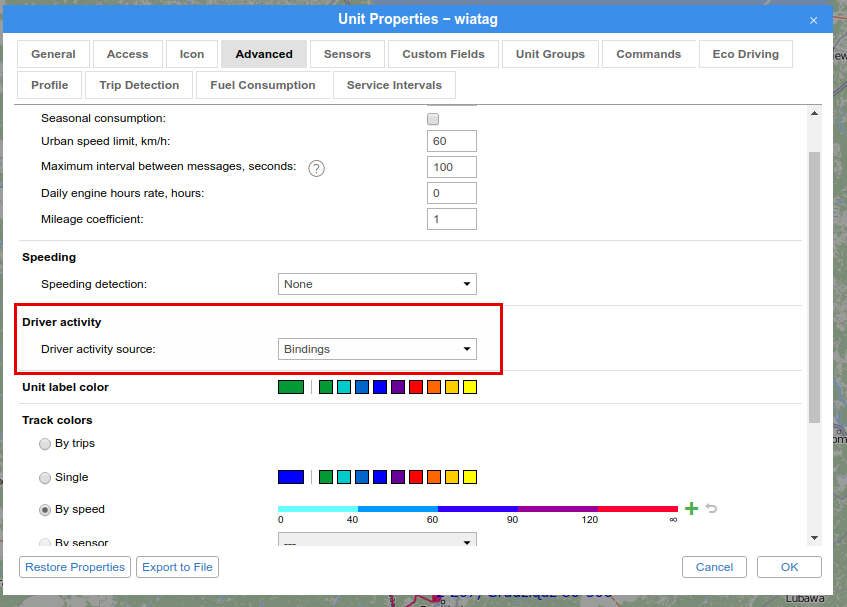This screenshot has height=607, width=847.
Task: Confirm changes with the OK button
Action: [x=789, y=567]
